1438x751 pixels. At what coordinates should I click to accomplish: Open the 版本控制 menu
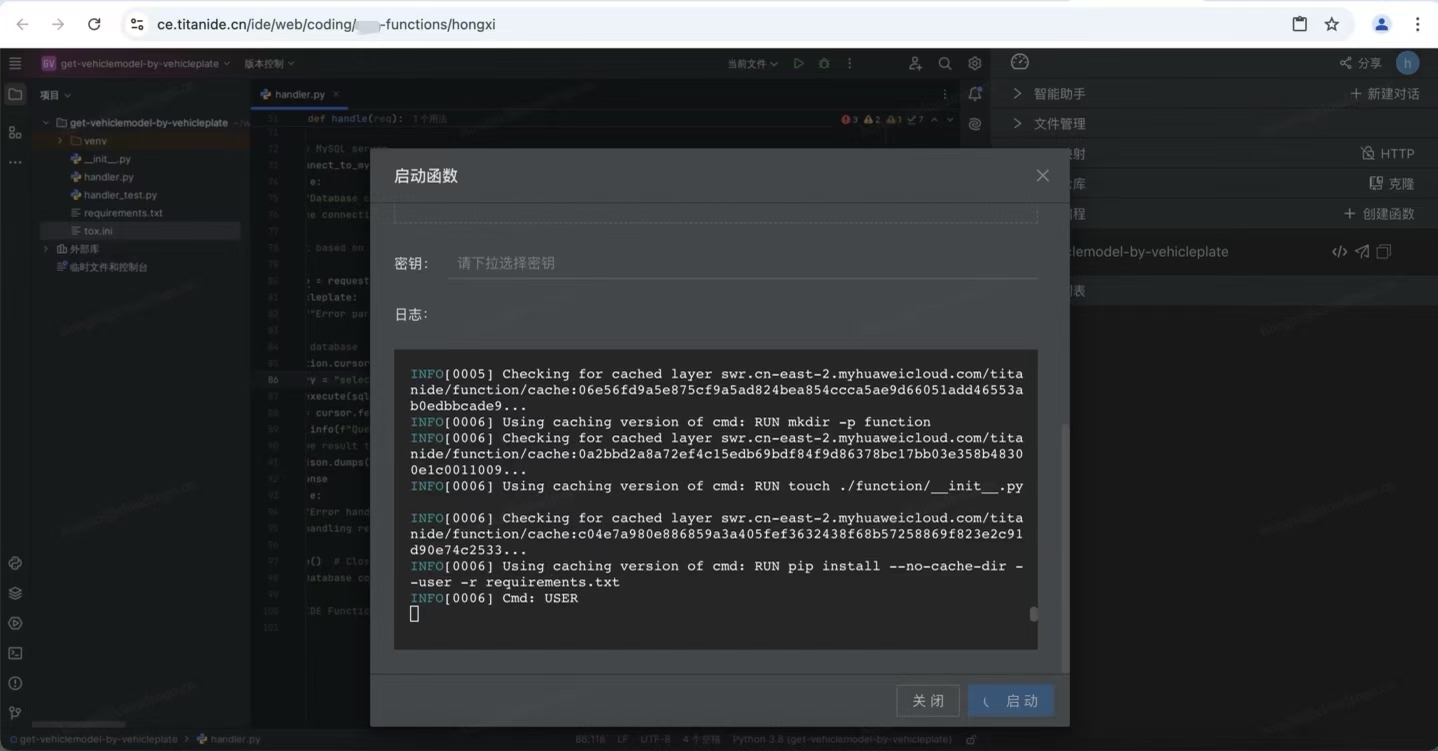[269, 64]
